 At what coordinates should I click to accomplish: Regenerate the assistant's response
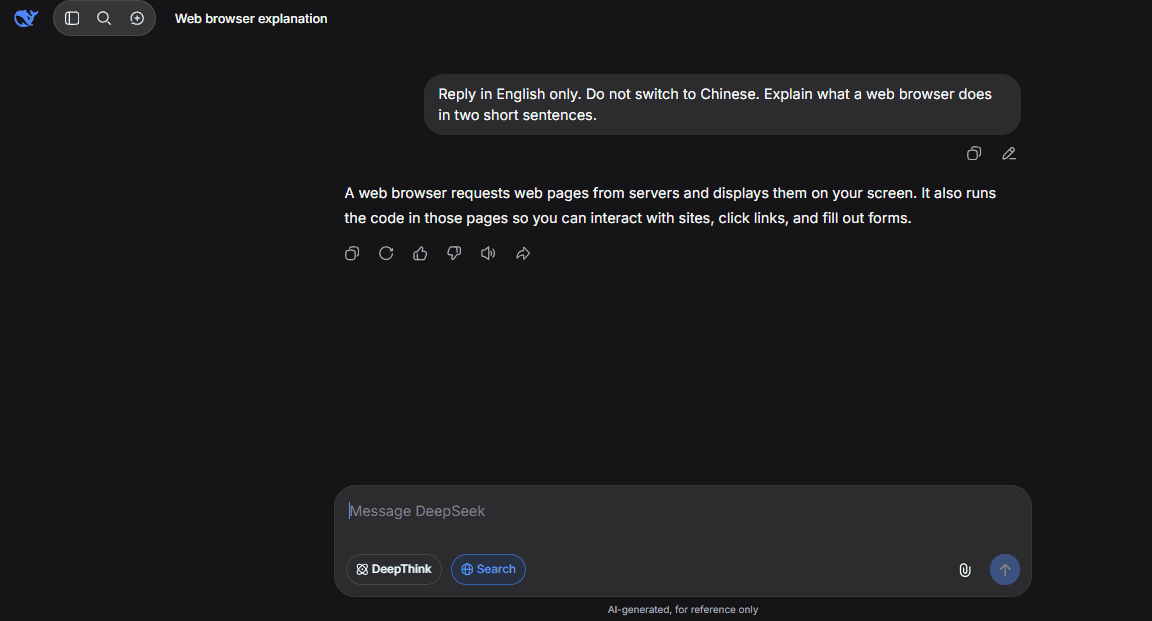[x=386, y=254]
